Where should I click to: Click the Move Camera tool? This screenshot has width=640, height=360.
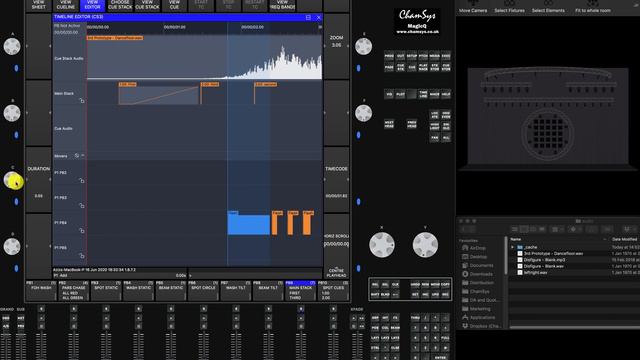pos(473,7)
